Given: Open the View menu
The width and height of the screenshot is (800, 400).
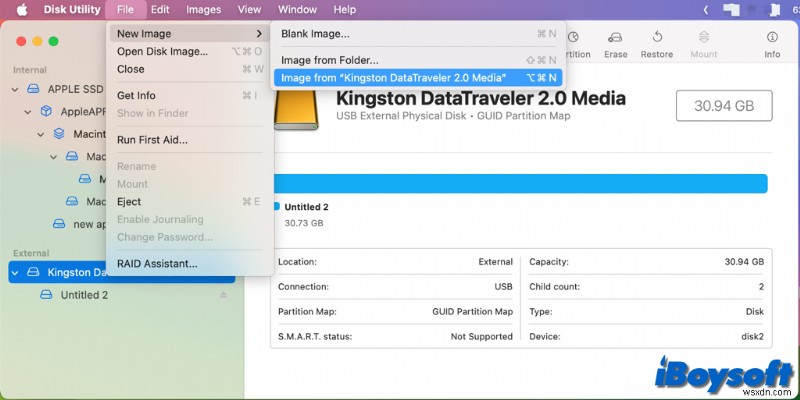Looking at the screenshot, I should click(249, 10).
